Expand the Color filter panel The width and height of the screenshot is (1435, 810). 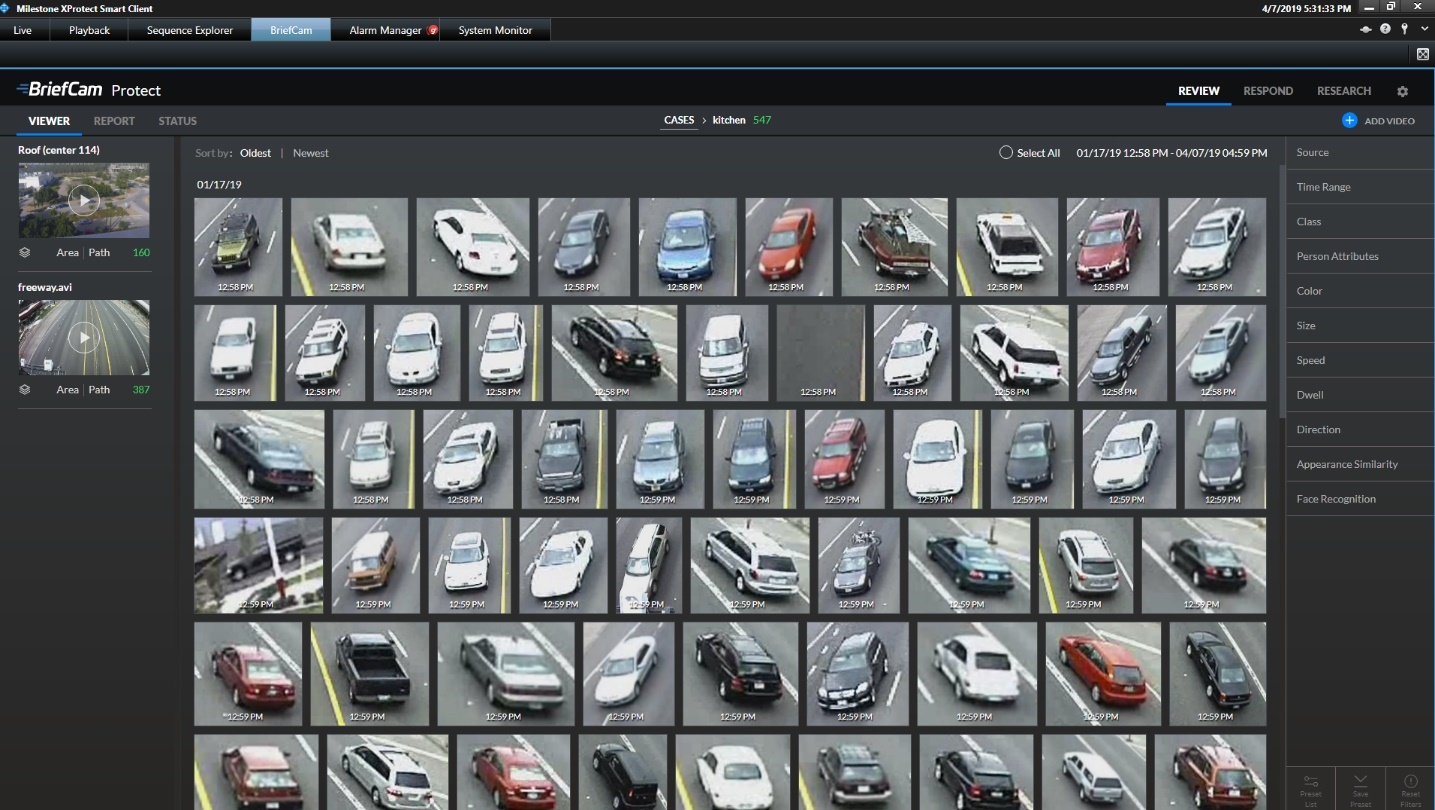pyautogui.click(x=1360, y=291)
